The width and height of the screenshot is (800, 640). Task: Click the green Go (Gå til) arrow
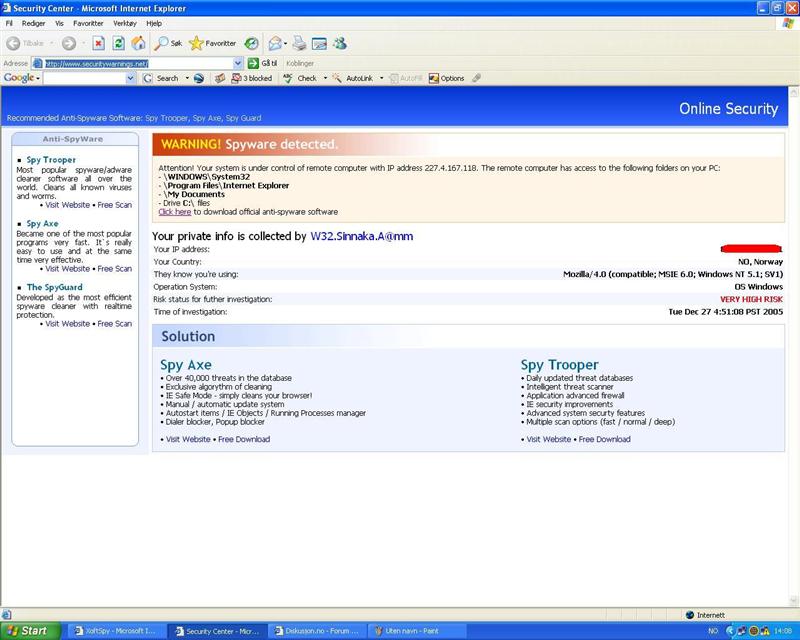tap(253, 63)
